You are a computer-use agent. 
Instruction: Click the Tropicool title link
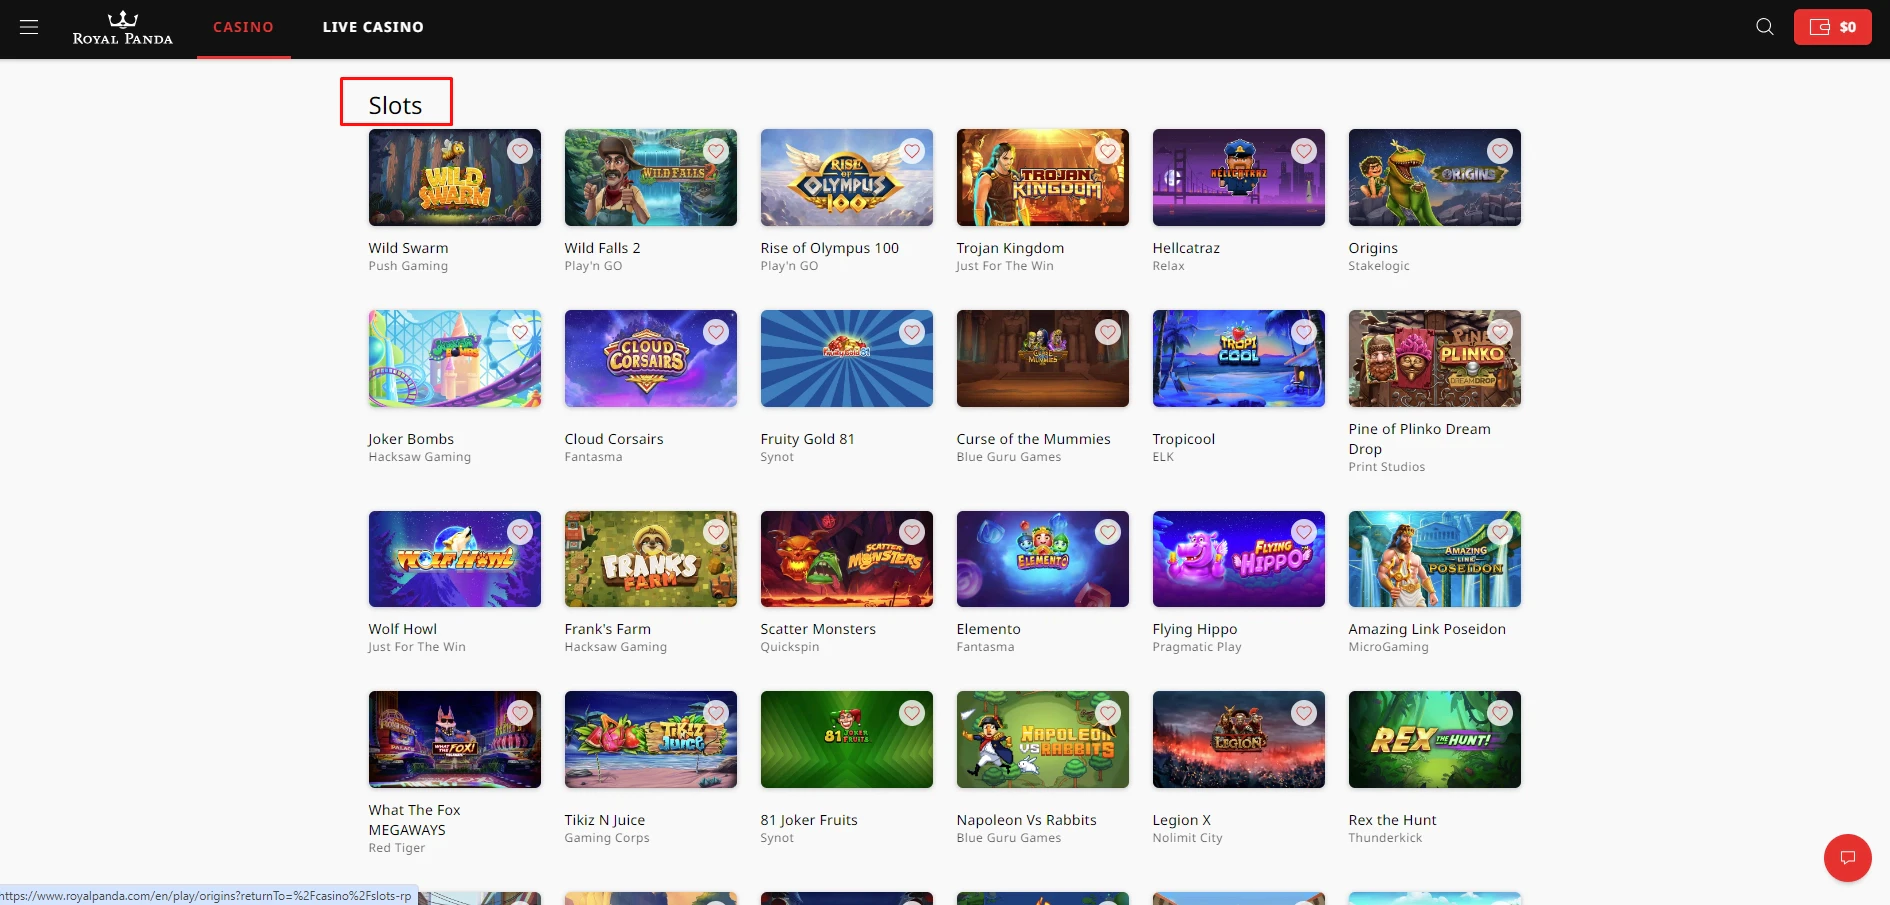tap(1184, 439)
